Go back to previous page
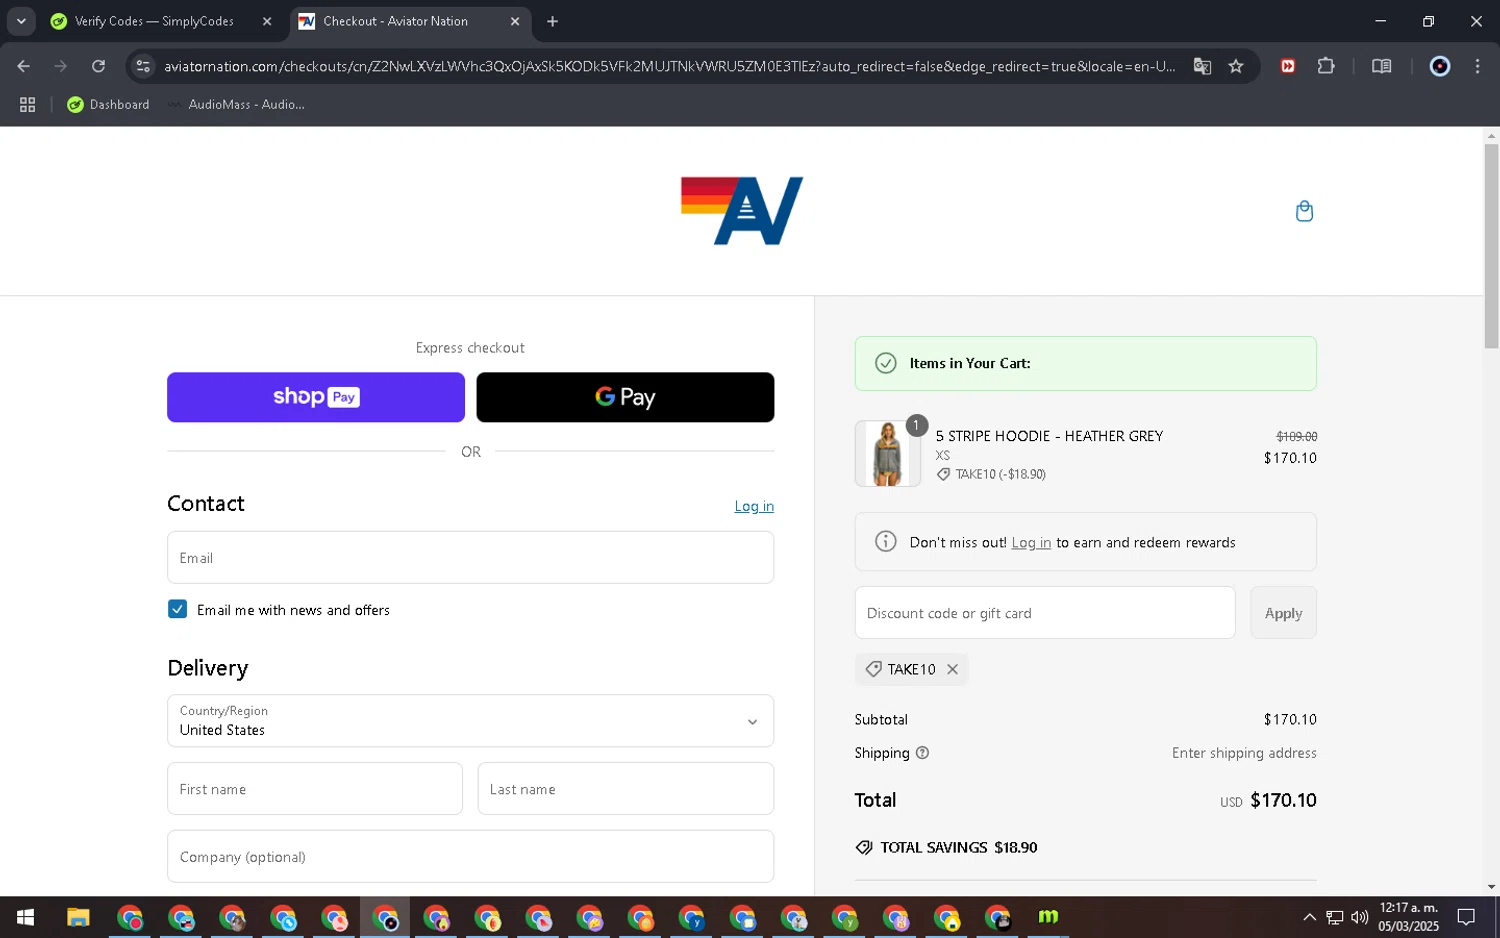This screenshot has height=938, width=1500. (x=23, y=66)
